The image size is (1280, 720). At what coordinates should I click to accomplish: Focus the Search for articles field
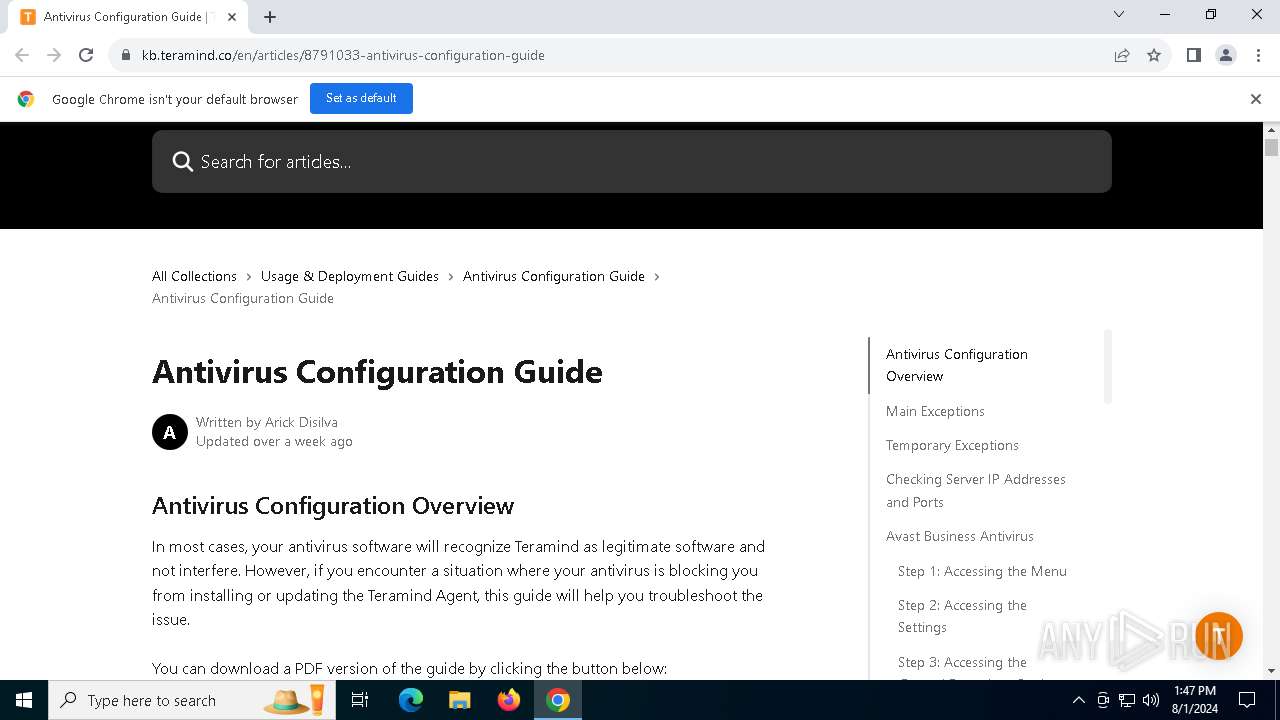(632, 161)
